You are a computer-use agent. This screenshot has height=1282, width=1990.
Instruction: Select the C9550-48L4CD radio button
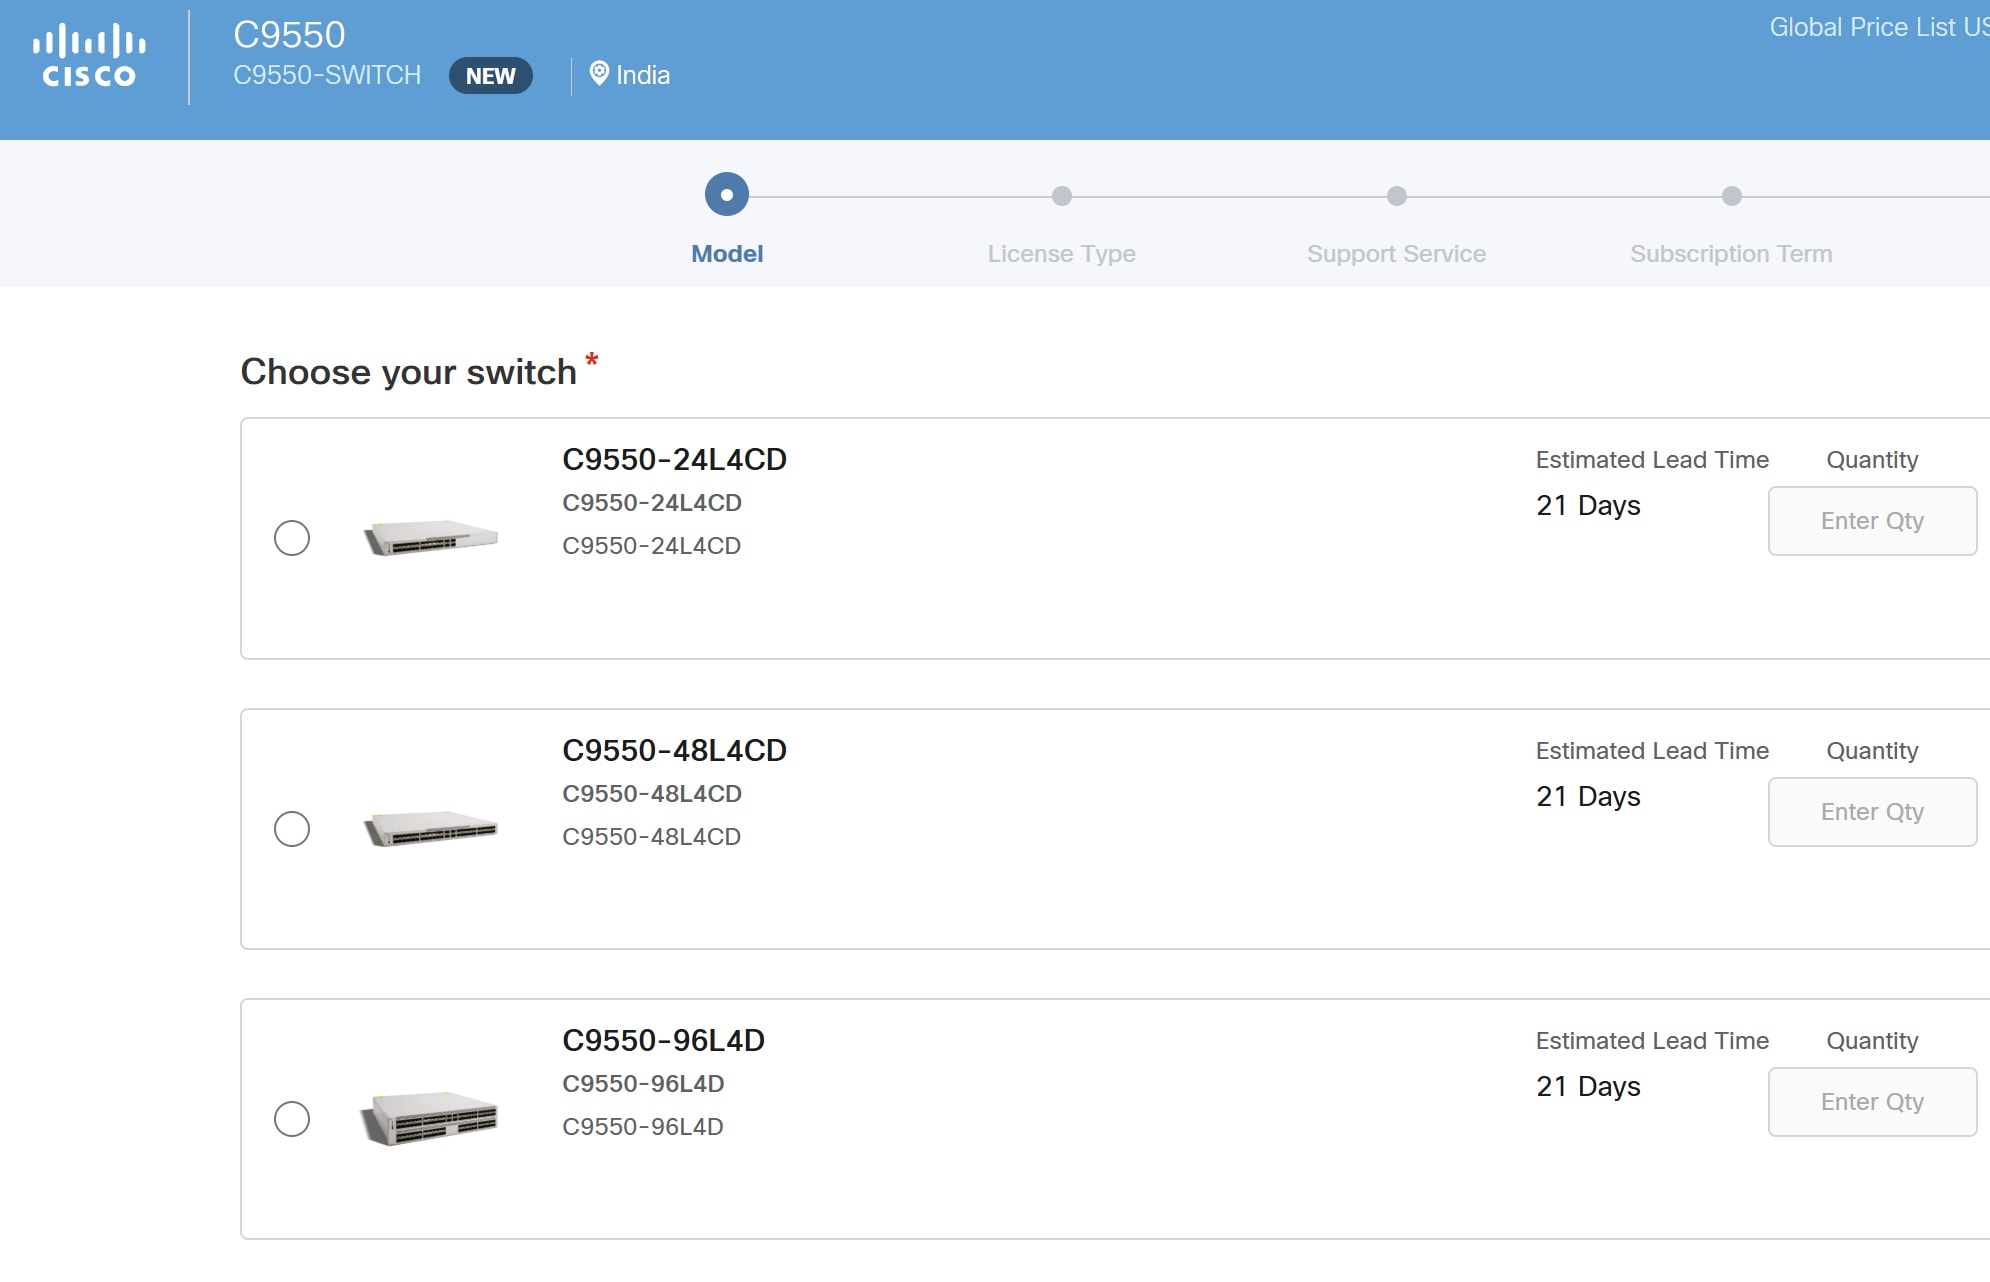click(x=292, y=829)
